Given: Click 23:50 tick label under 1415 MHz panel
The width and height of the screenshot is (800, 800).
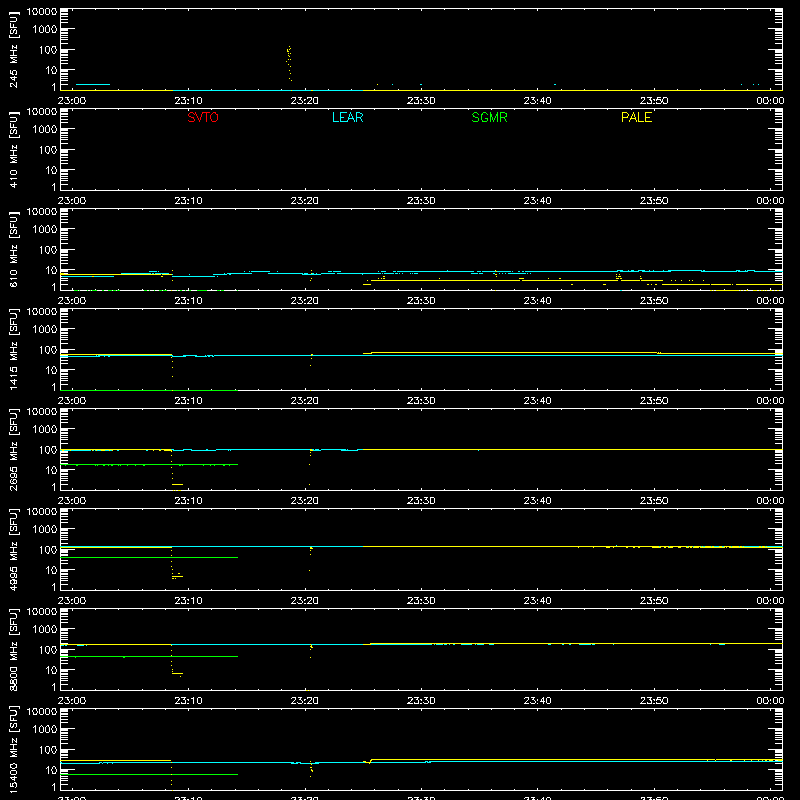Looking at the screenshot, I should (x=654, y=401).
